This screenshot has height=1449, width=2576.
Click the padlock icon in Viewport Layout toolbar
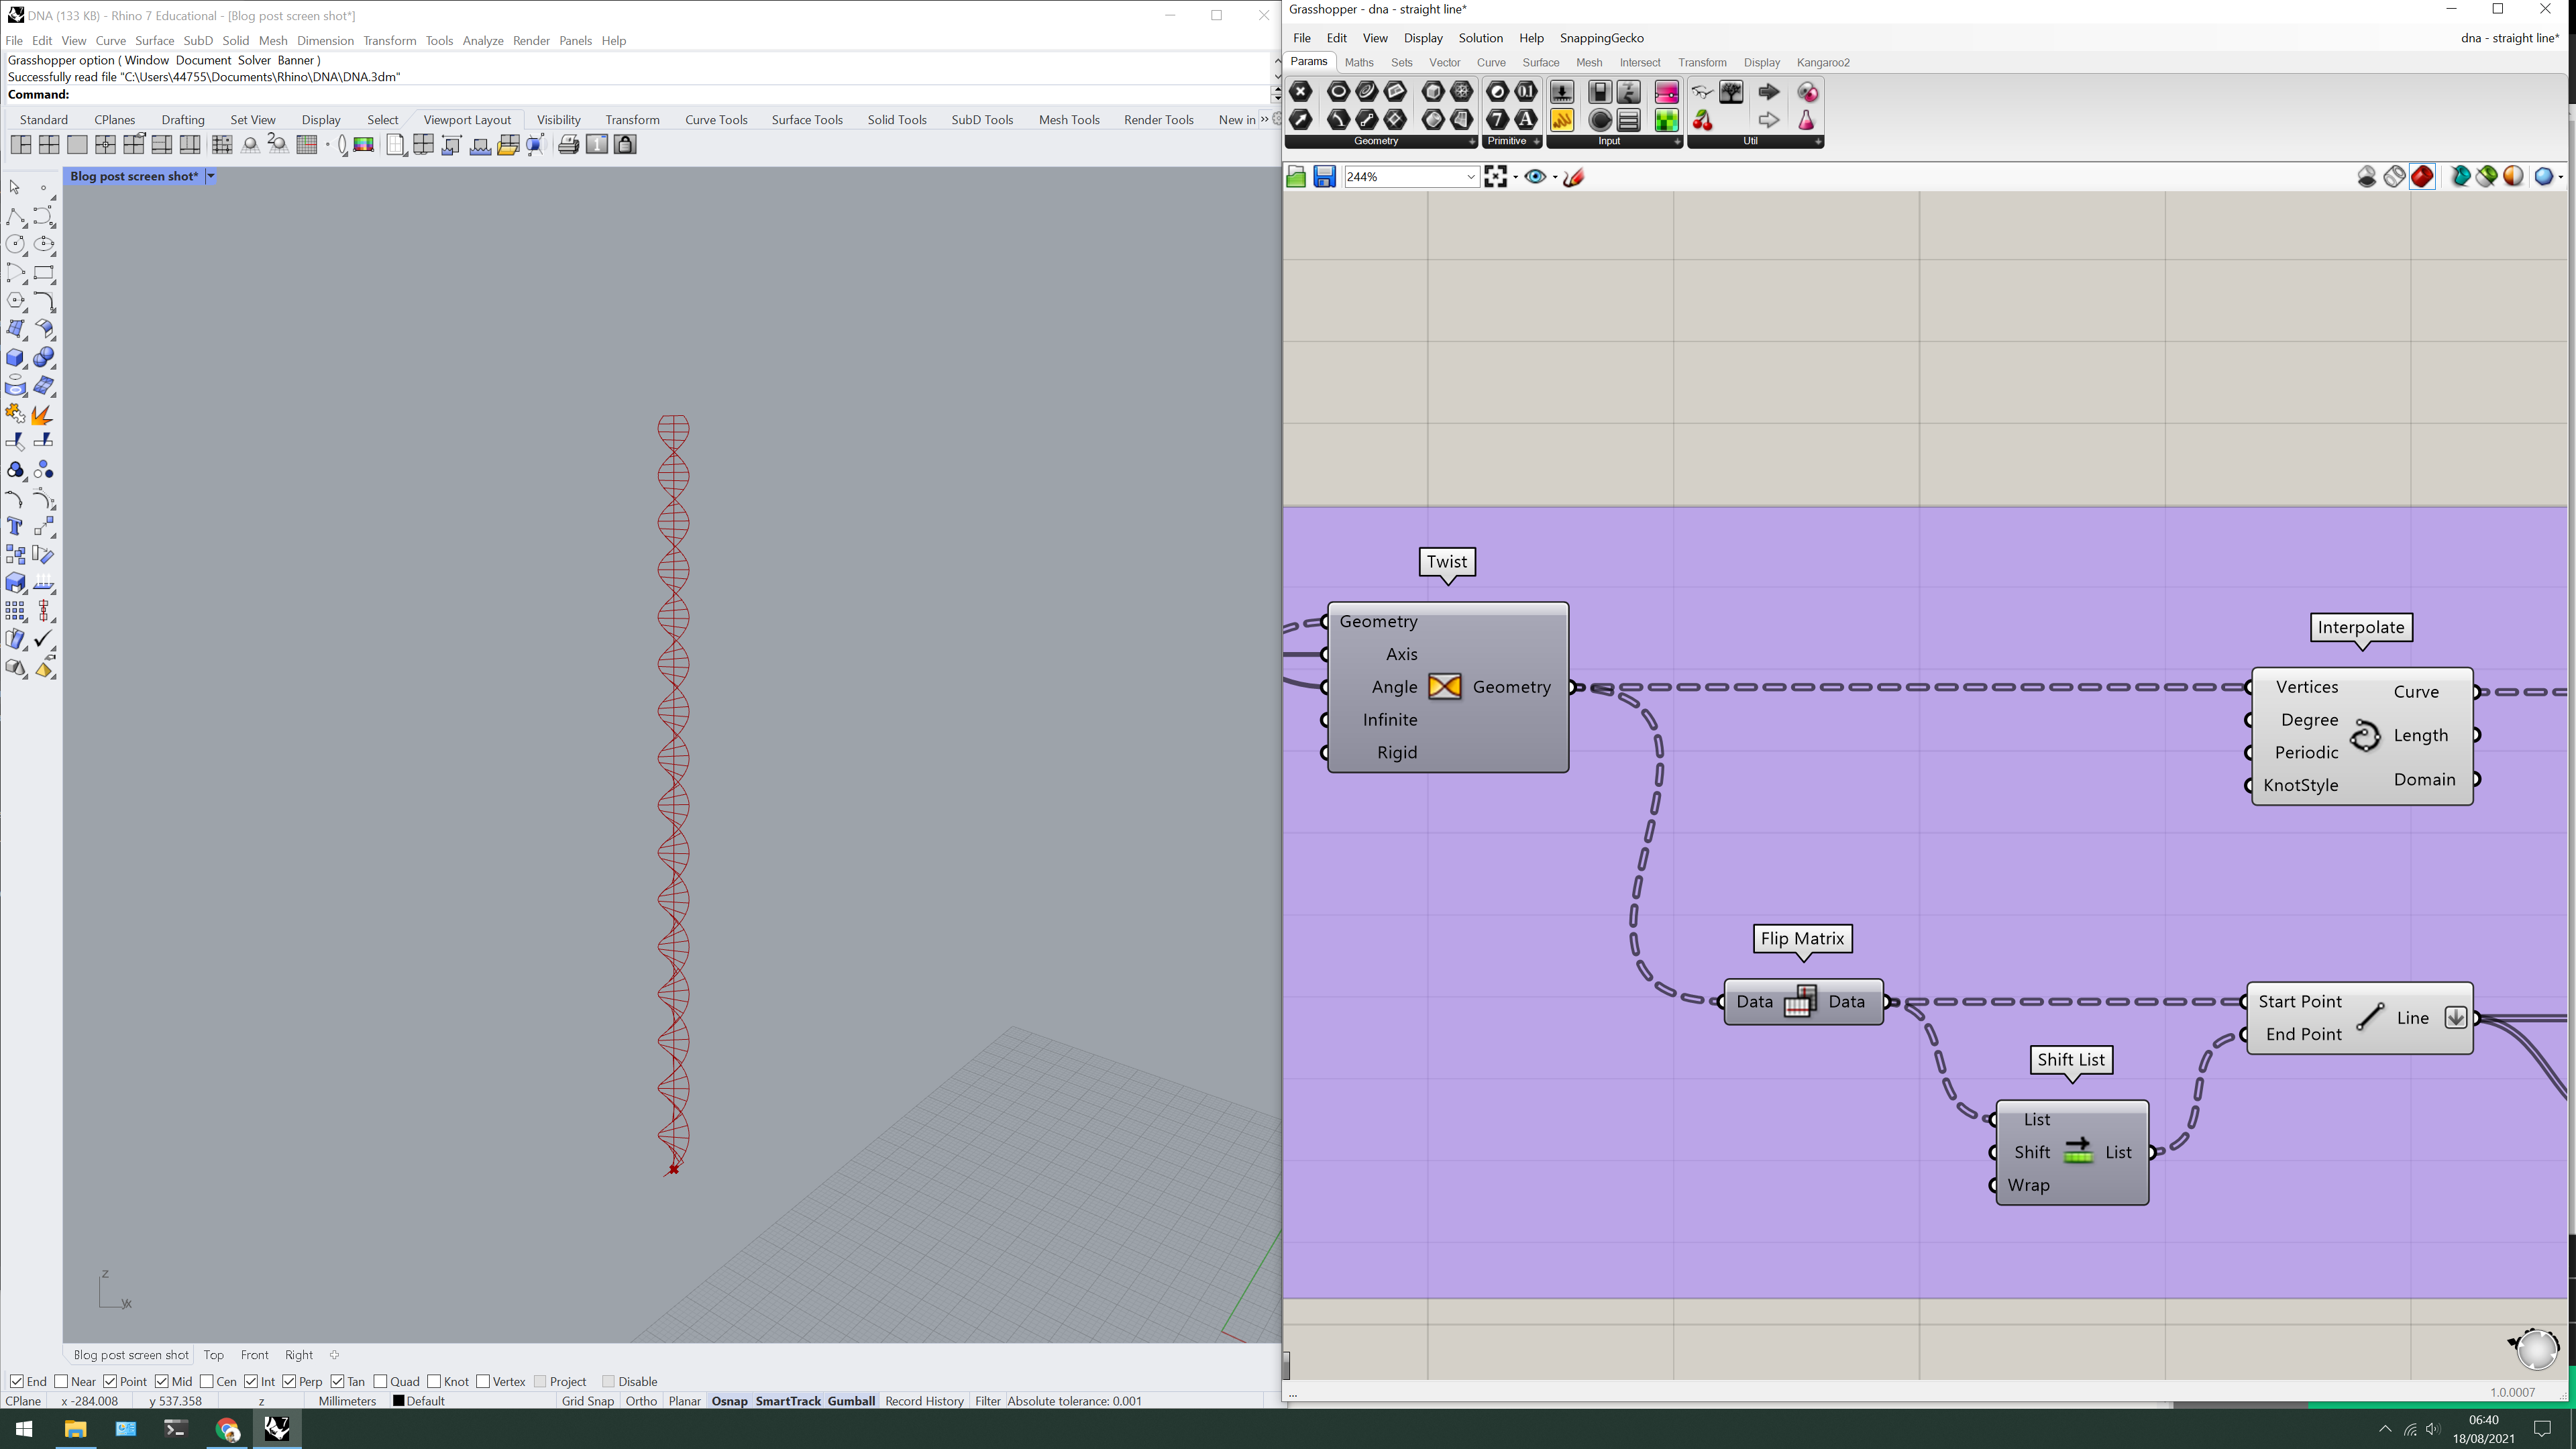pyautogui.click(x=625, y=145)
